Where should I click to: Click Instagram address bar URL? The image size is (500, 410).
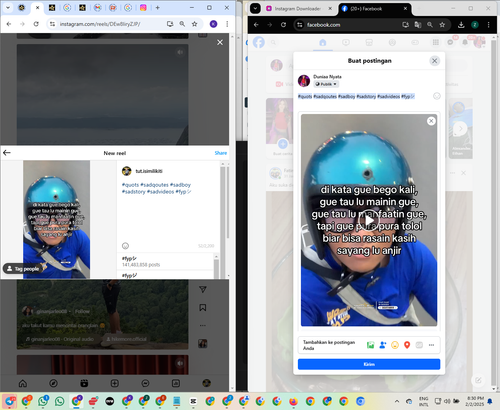point(100,24)
